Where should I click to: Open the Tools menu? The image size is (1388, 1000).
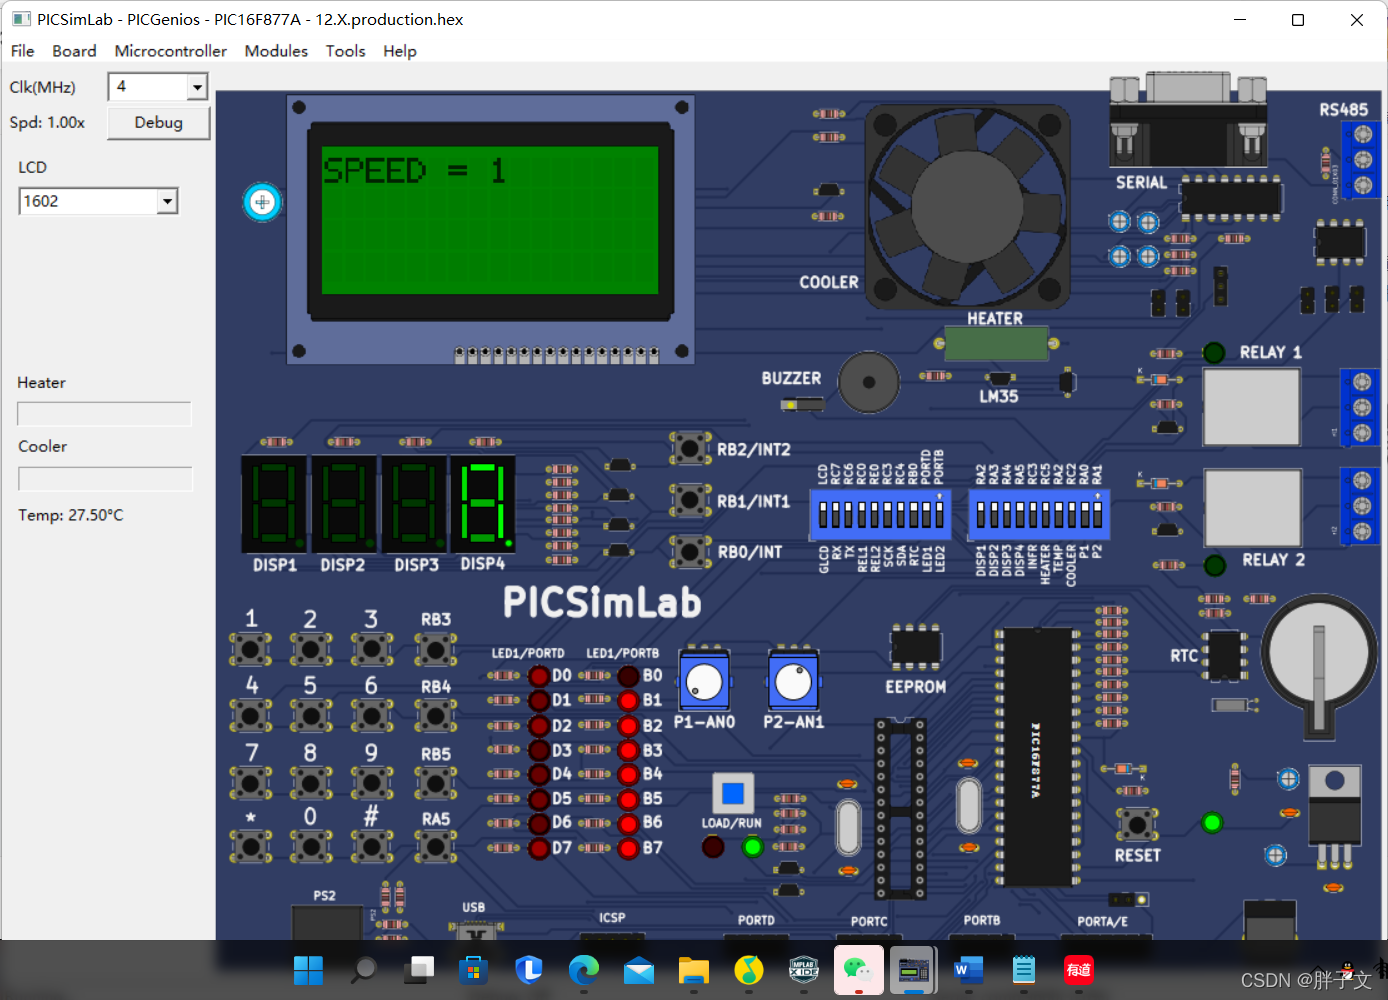coord(345,51)
